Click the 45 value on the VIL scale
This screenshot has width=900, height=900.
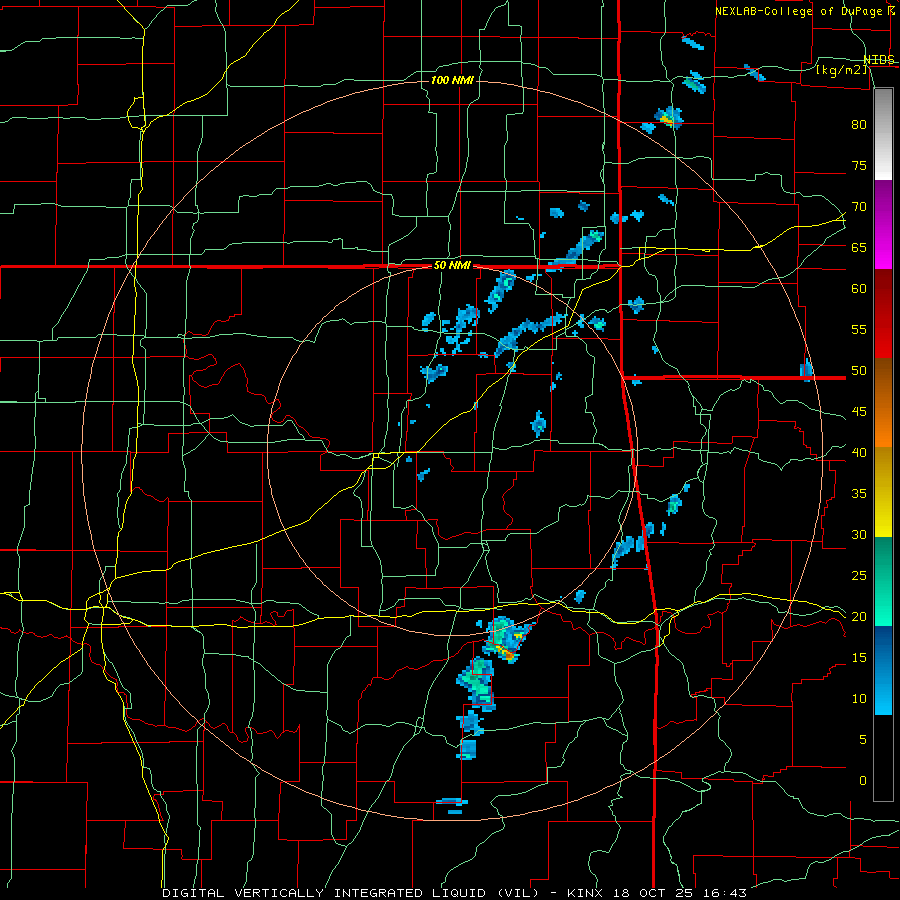(x=859, y=412)
